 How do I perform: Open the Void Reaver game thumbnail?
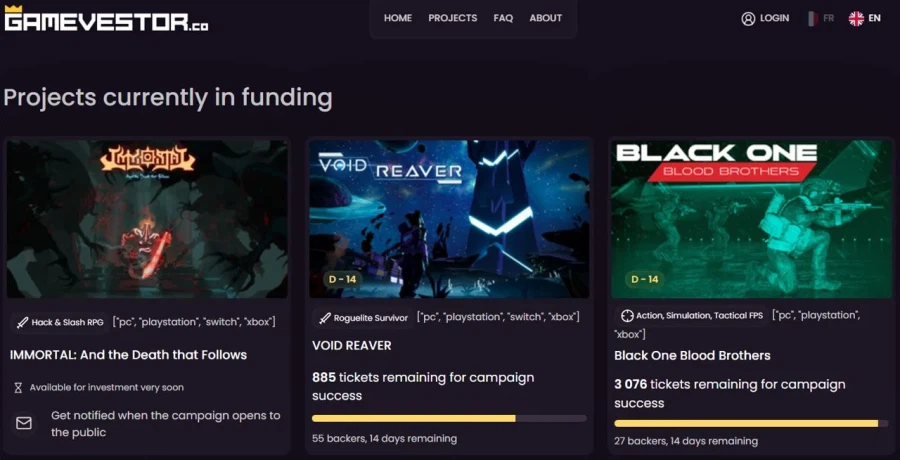click(449, 218)
